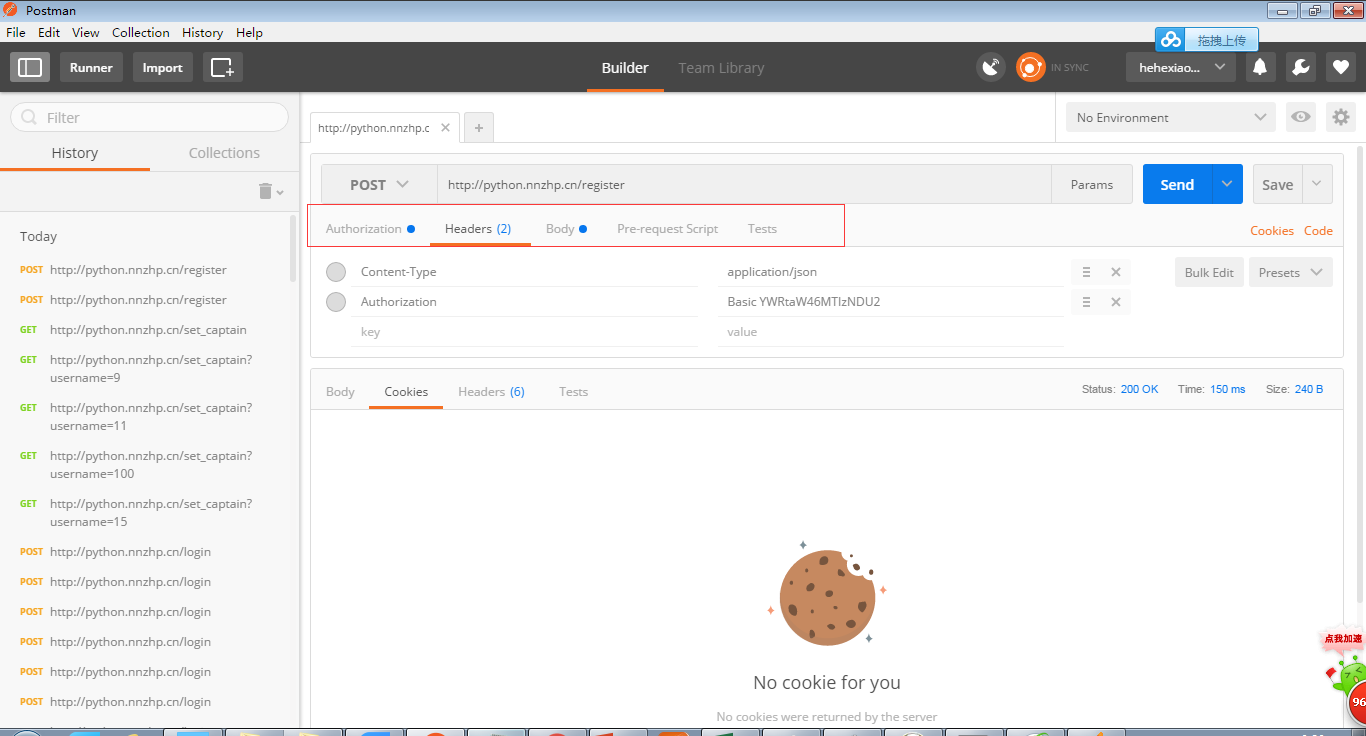Click trash icon to clear history
Viewport: 1366px width, 736px height.
(x=266, y=191)
